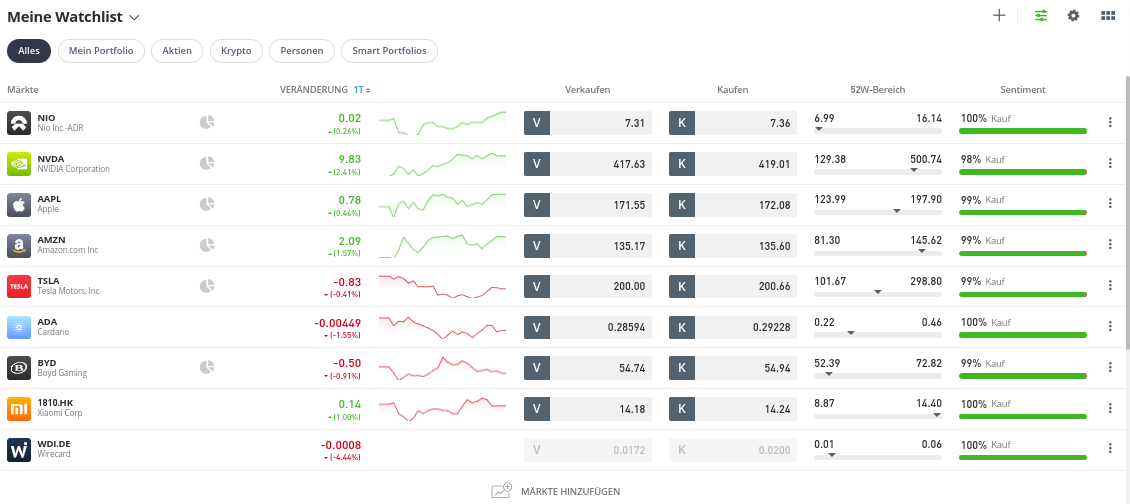Open the NVIDIA logo icon
Viewport: 1130px width, 504px height.
click(19, 164)
